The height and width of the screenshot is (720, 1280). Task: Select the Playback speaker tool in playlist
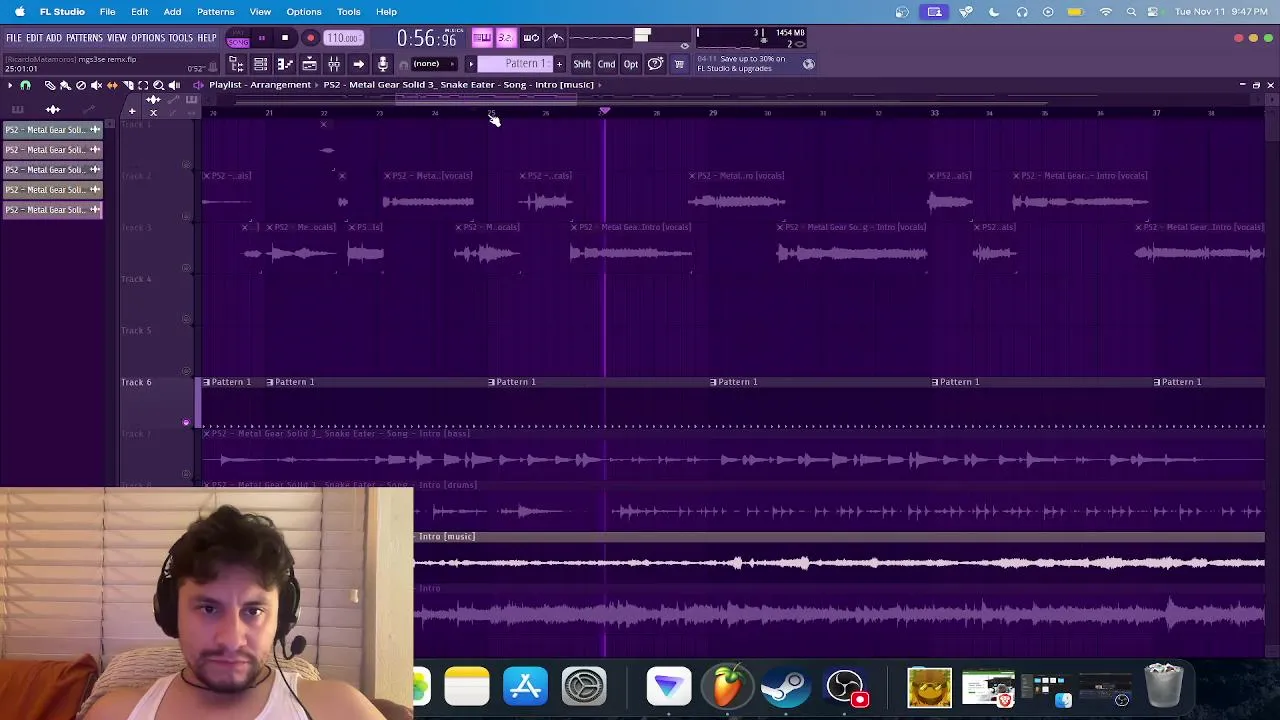point(174,85)
